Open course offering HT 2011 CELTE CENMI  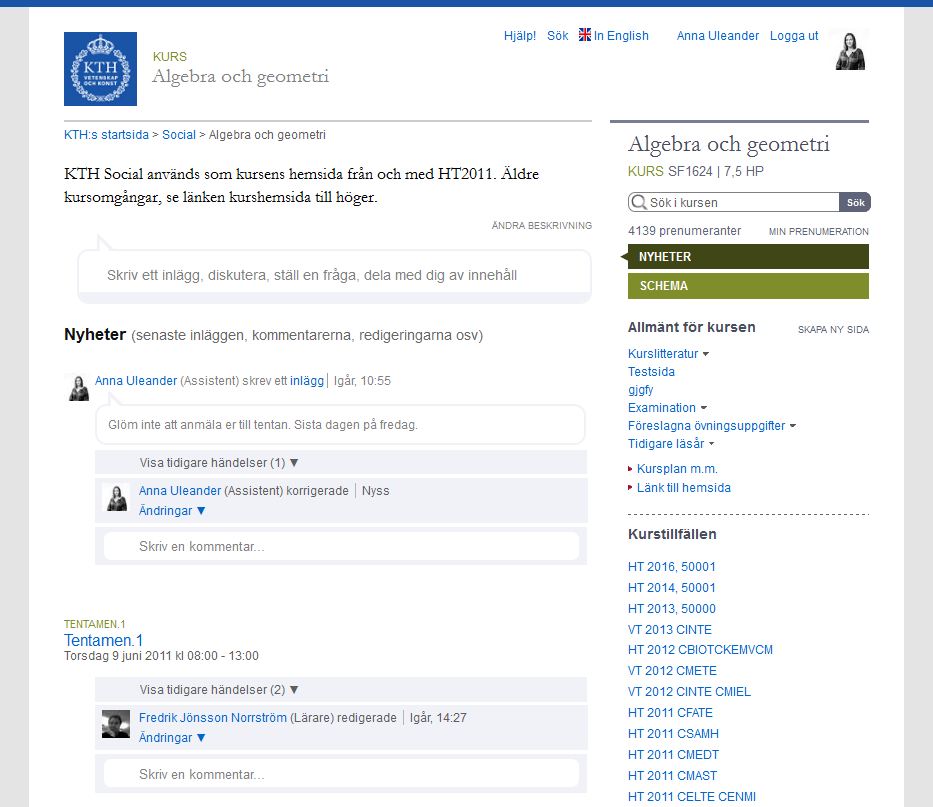[x=691, y=796]
